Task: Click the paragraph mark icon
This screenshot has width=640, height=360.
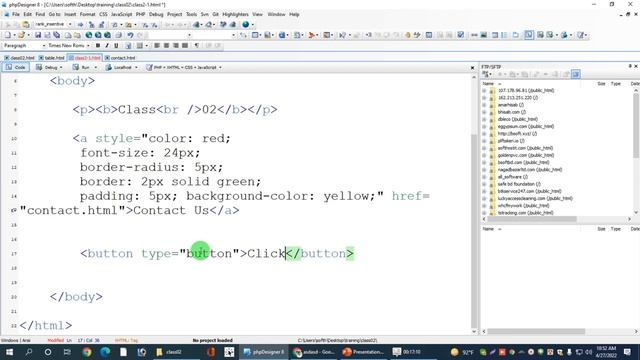Action: tap(197, 46)
